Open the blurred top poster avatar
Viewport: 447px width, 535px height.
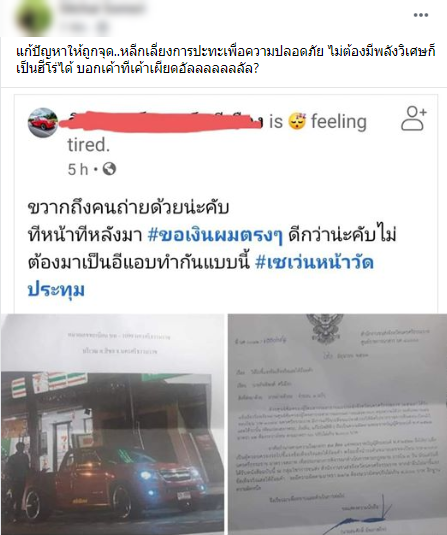pos(33,17)
